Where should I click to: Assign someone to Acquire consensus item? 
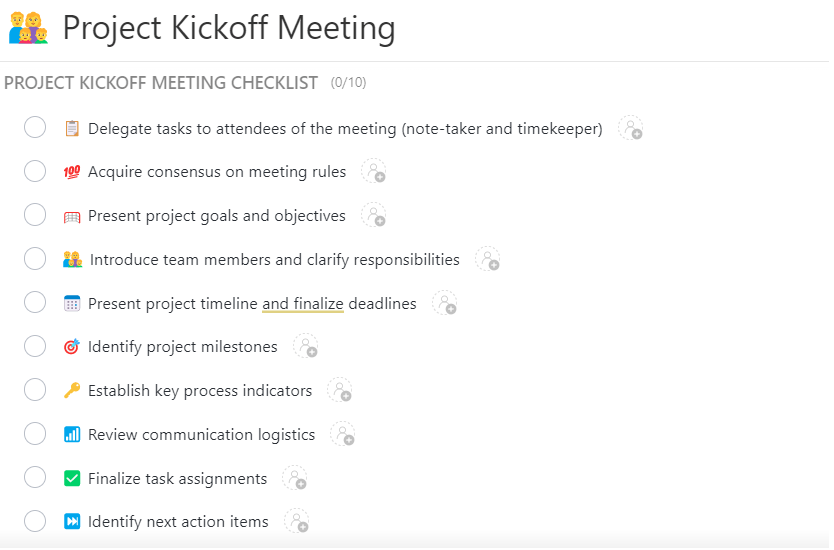pyautogui.click(x=373, y=171)
